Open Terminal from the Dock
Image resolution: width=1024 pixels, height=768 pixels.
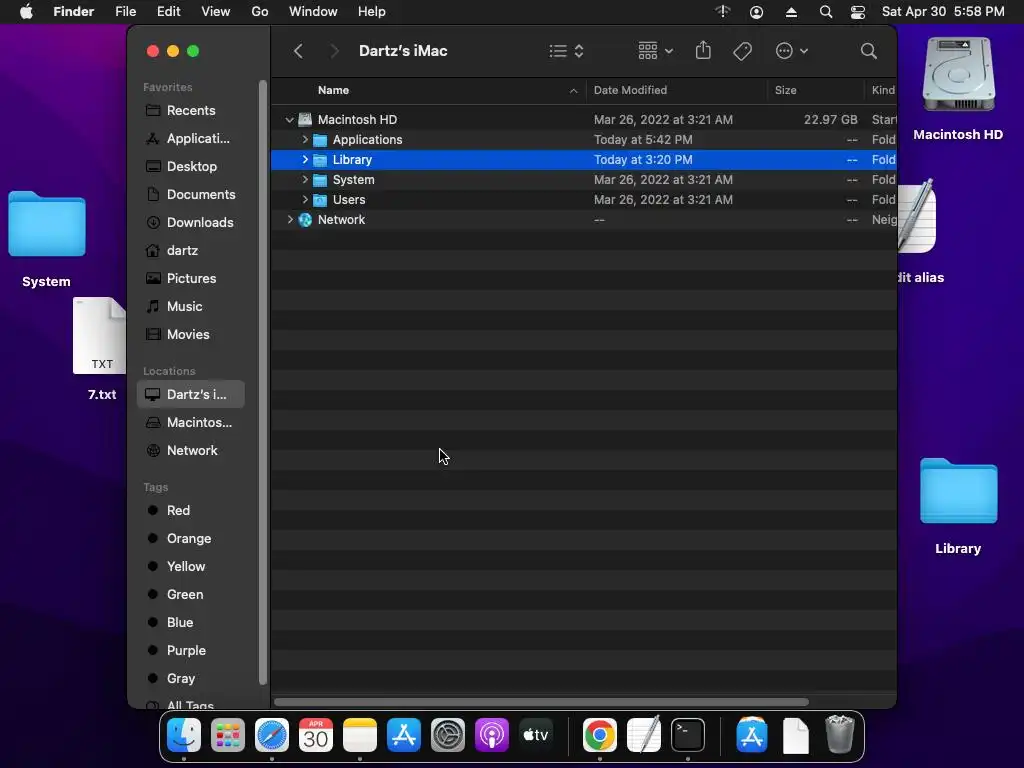tap(688, 735)
